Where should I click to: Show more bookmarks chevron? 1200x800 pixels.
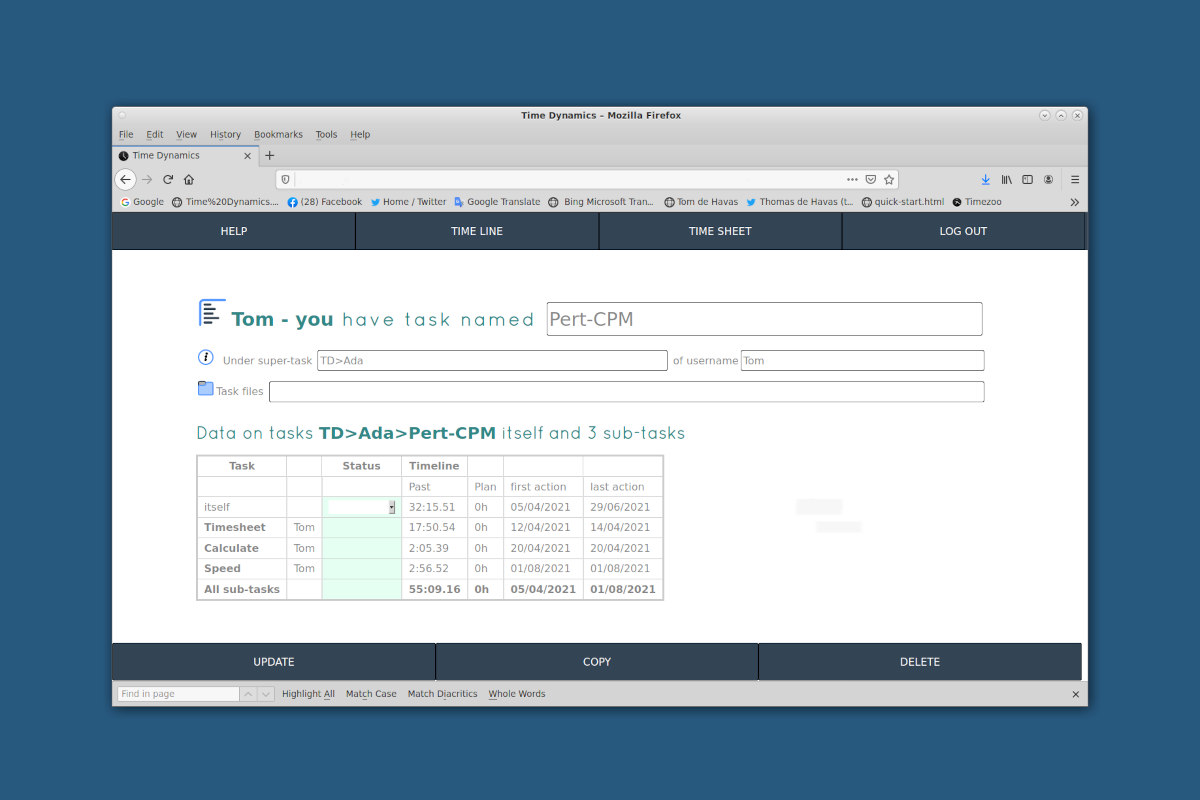click(1075, 202)
